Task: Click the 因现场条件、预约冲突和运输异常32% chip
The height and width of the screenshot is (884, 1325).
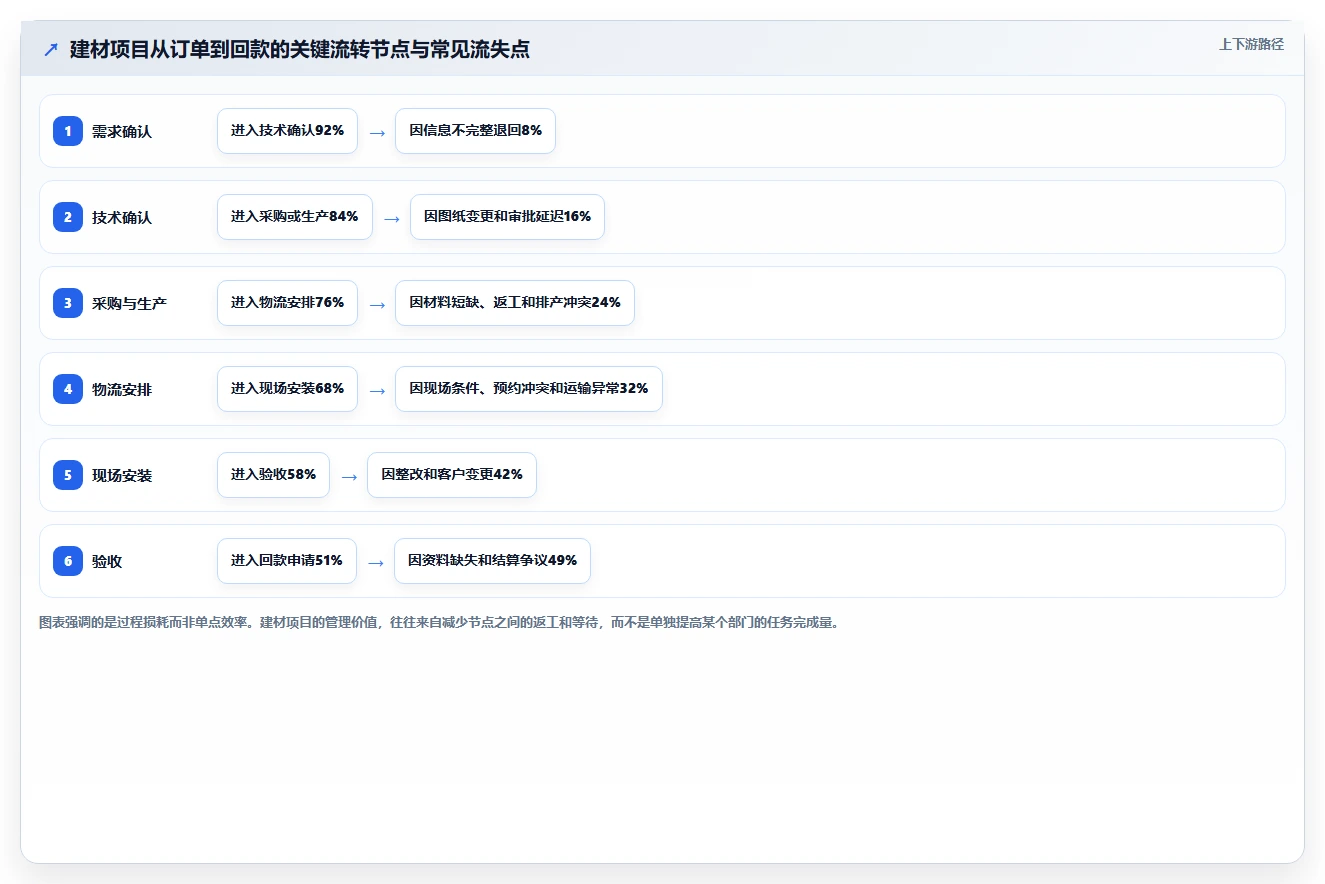Action: [x=529, y=389]
